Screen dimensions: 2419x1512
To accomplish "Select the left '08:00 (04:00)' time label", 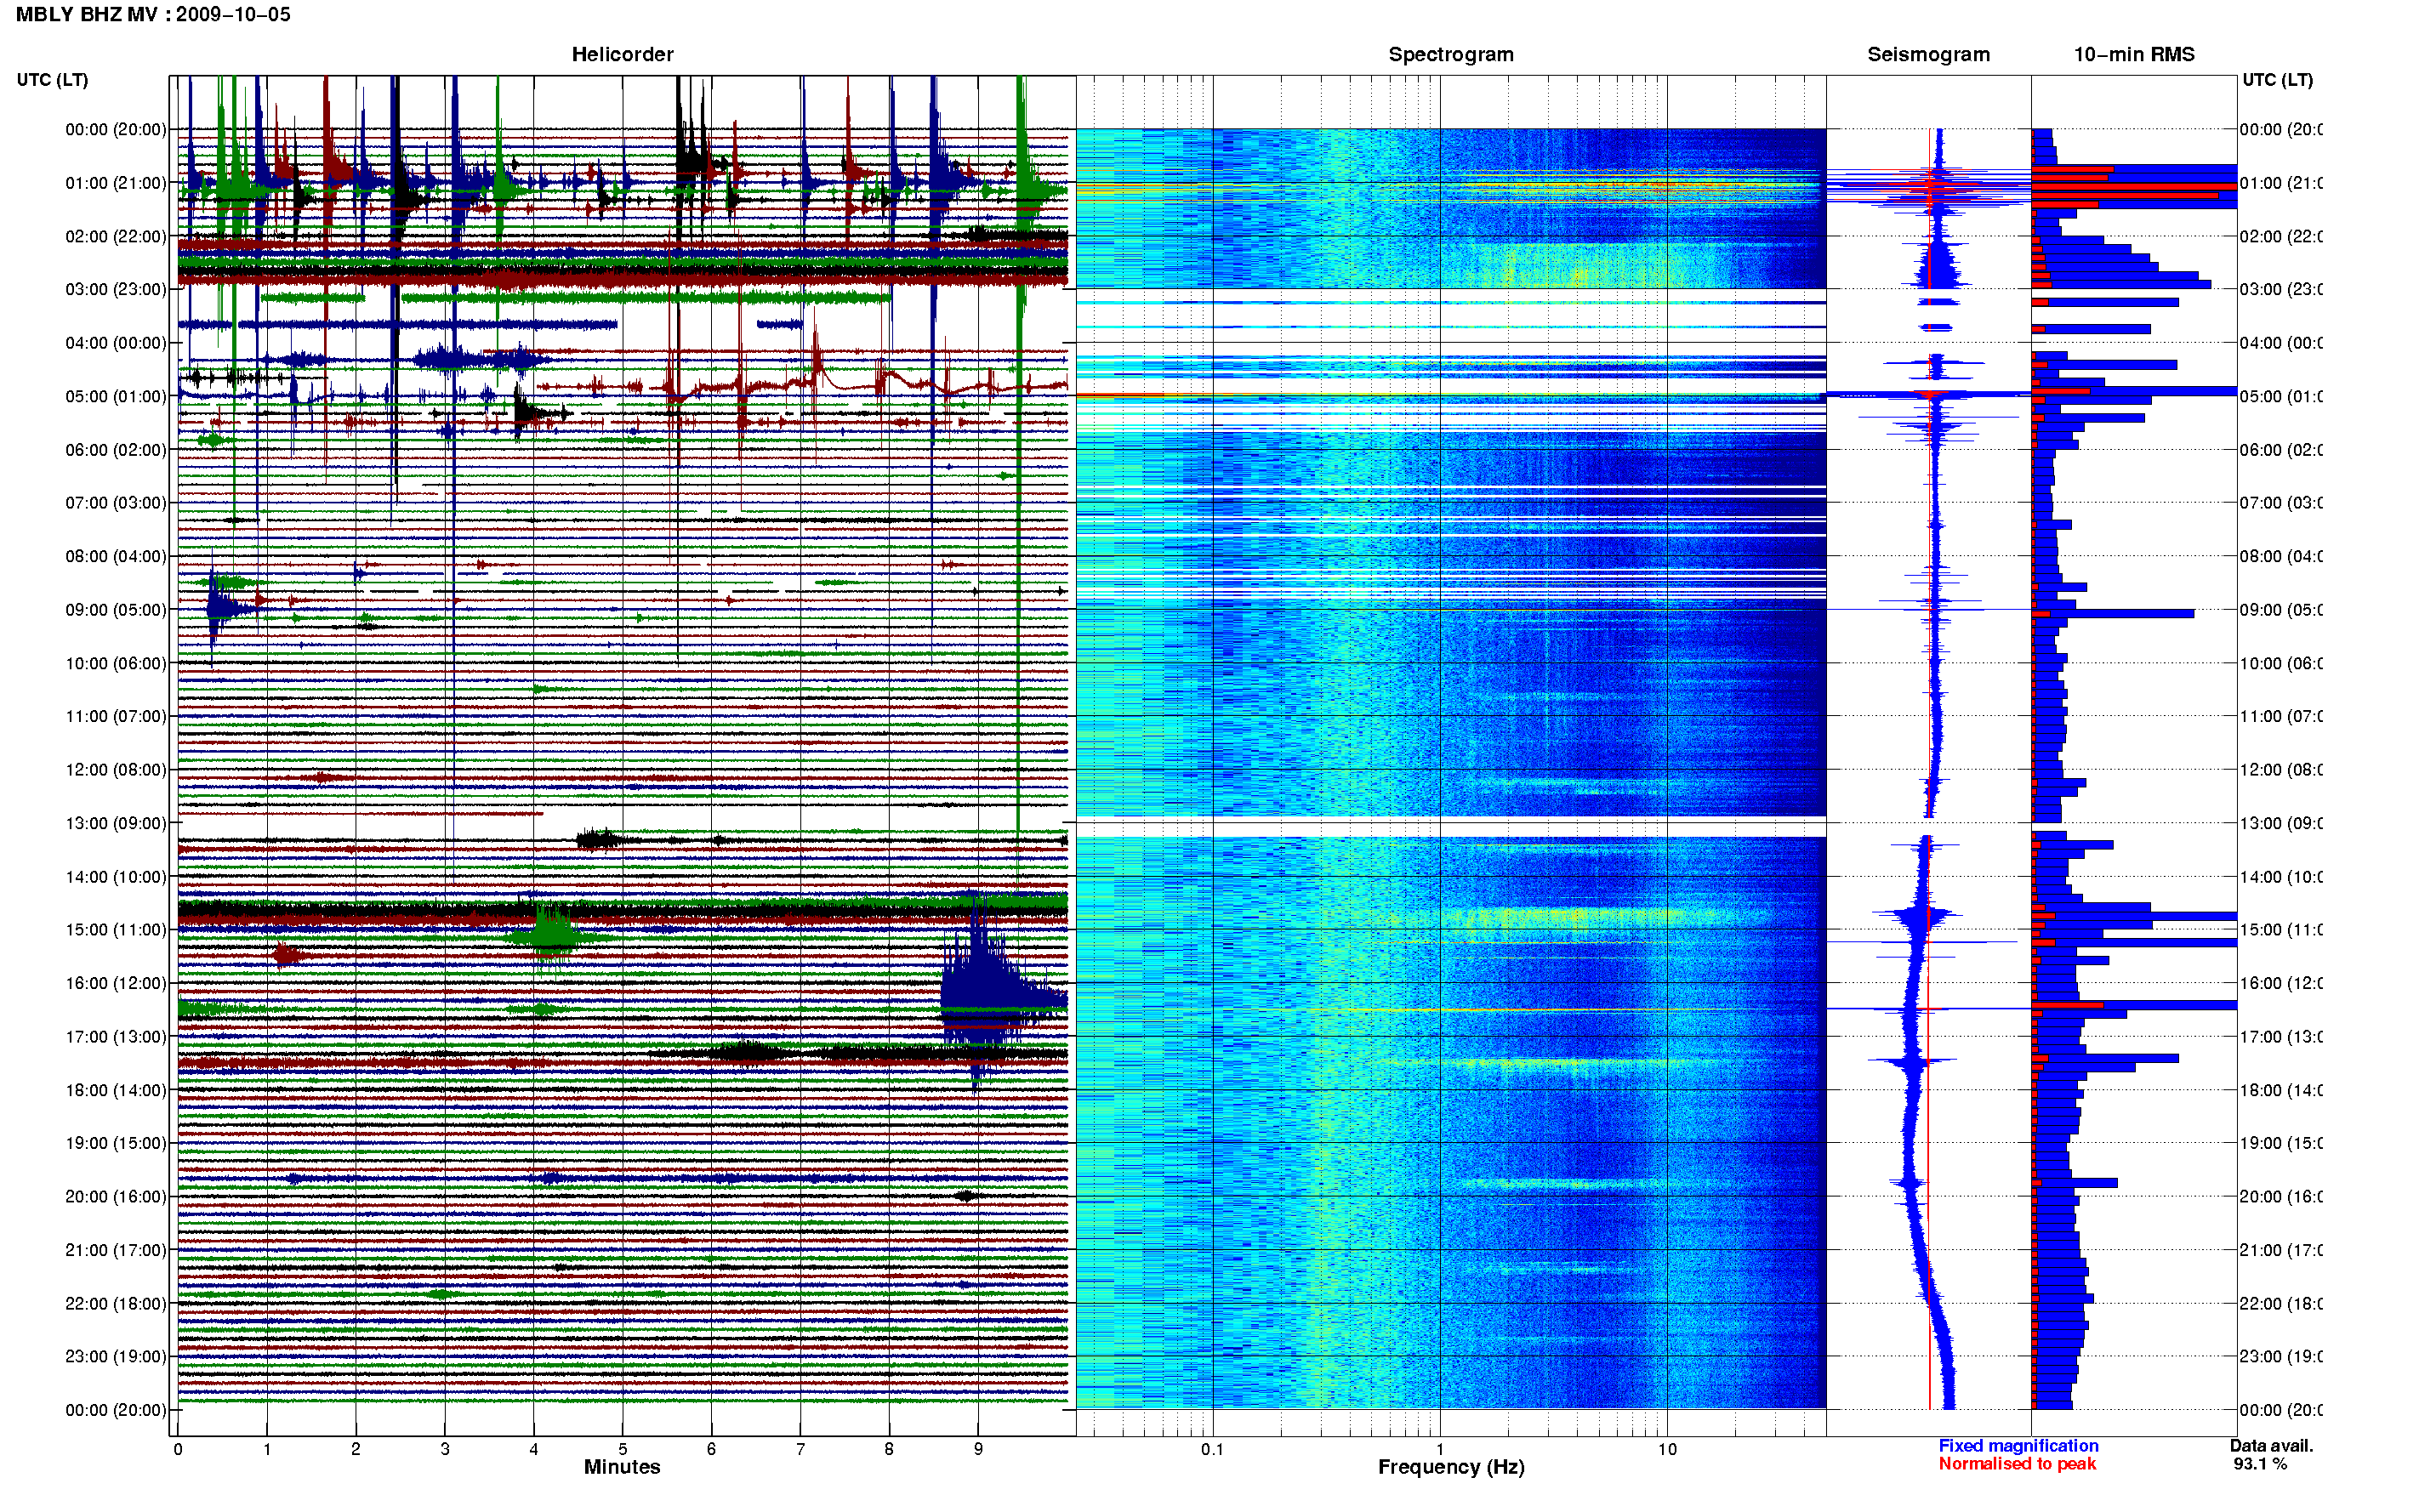I will (x=116, y=556).
